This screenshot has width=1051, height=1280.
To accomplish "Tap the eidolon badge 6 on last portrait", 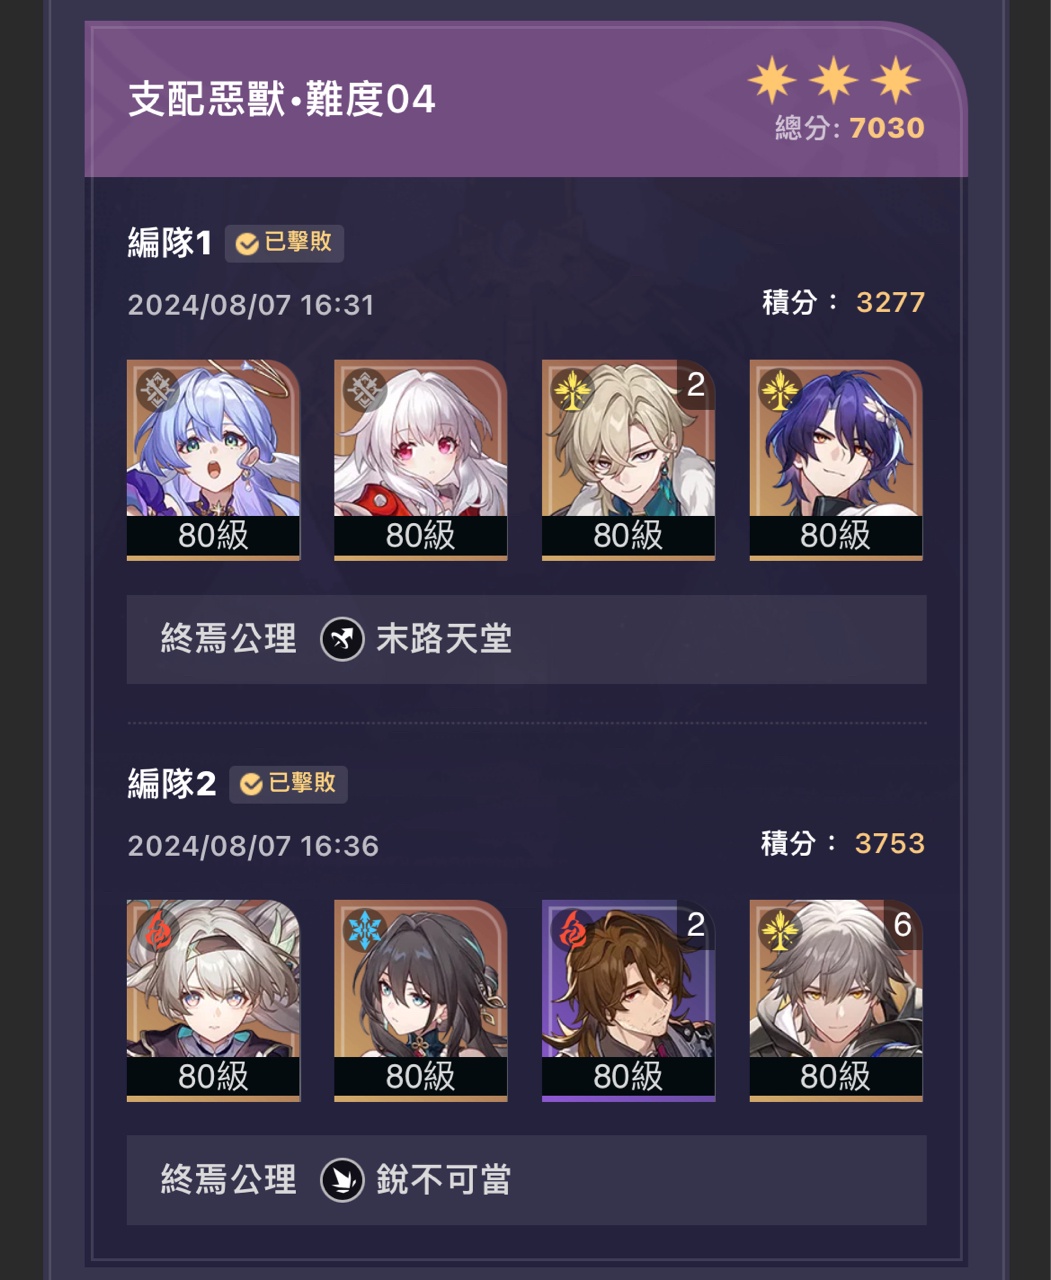I will click(x=902, y=925).
